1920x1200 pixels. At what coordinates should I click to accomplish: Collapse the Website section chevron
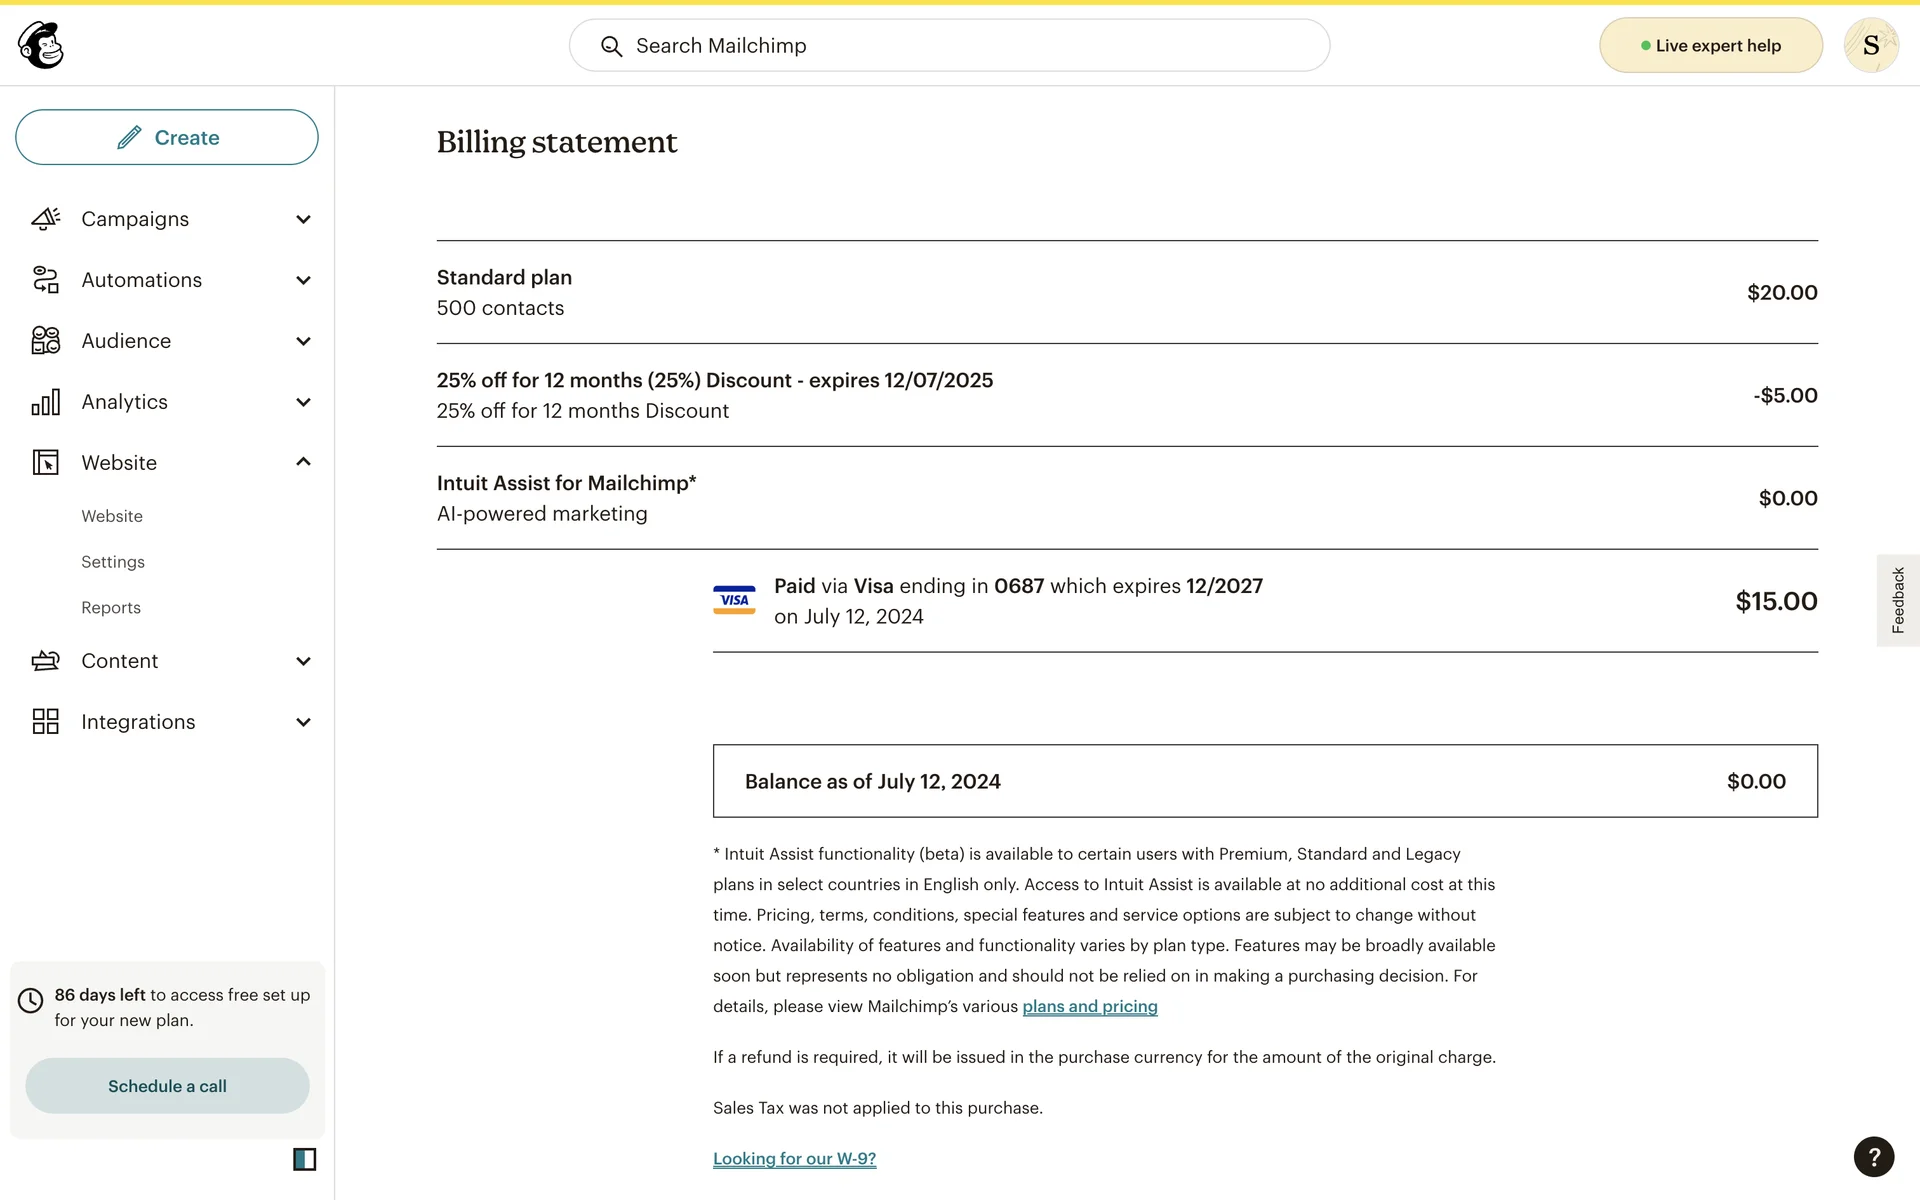303,462
